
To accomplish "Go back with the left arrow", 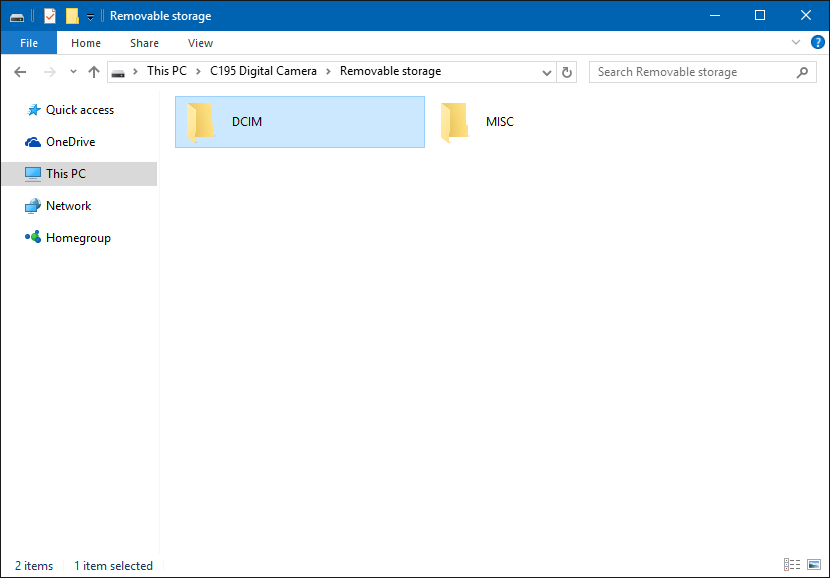I will 20,72.
